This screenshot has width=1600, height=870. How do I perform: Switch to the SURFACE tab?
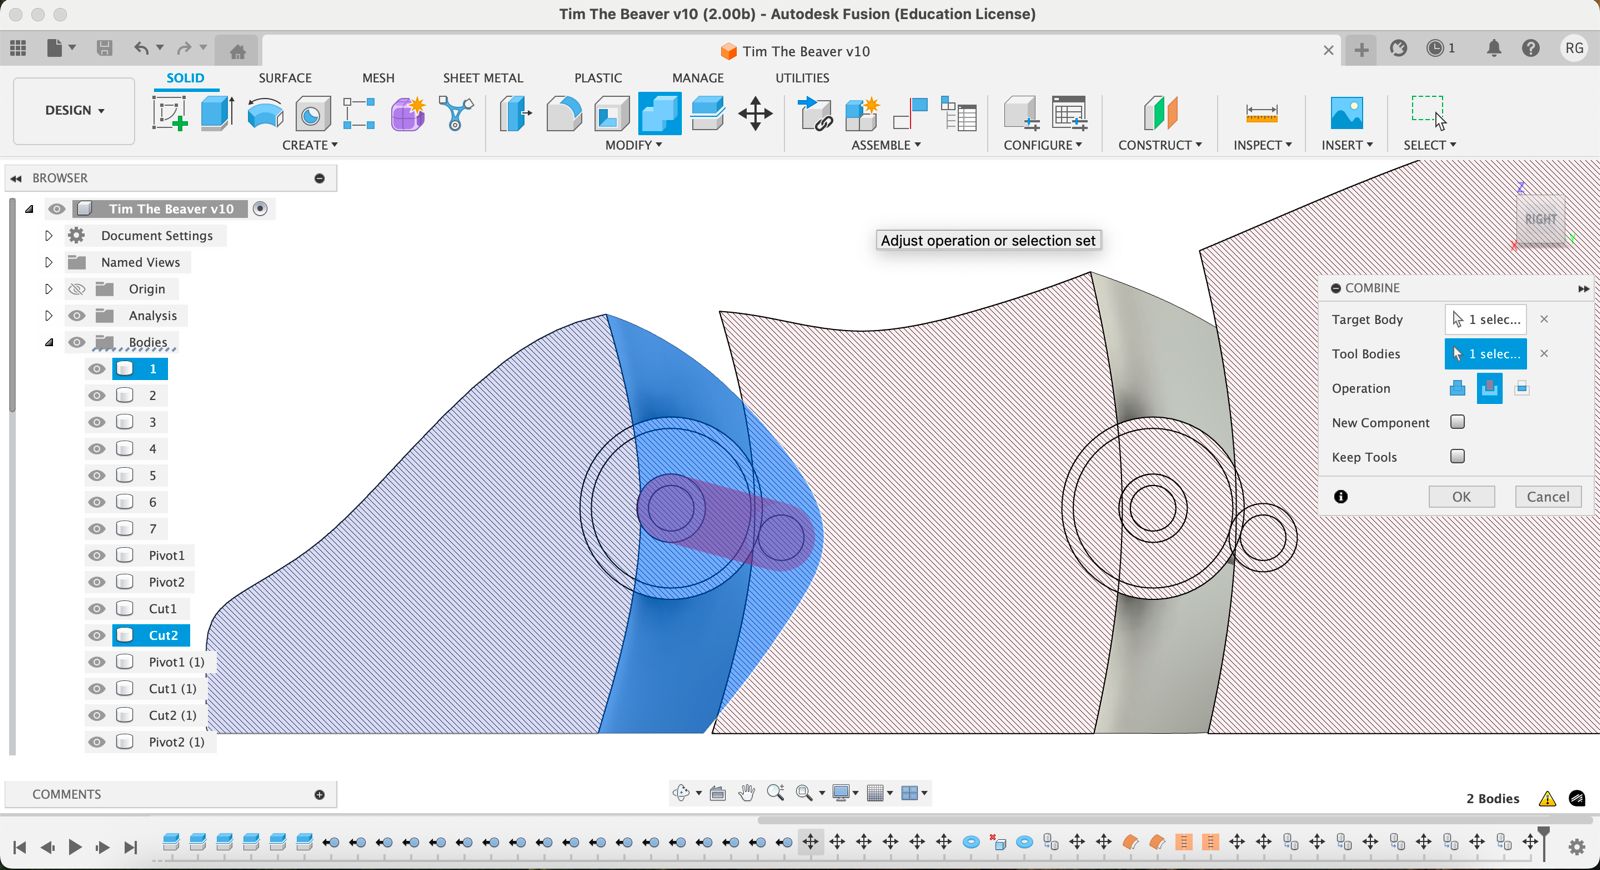click(285, 78)
